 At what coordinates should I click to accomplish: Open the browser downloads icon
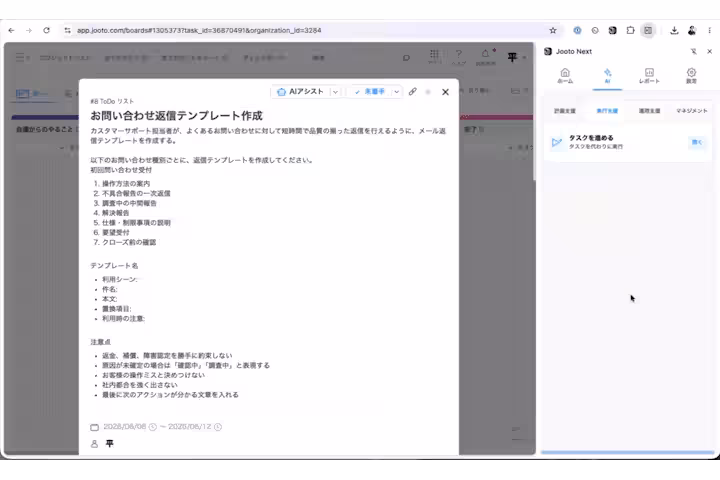674,30
